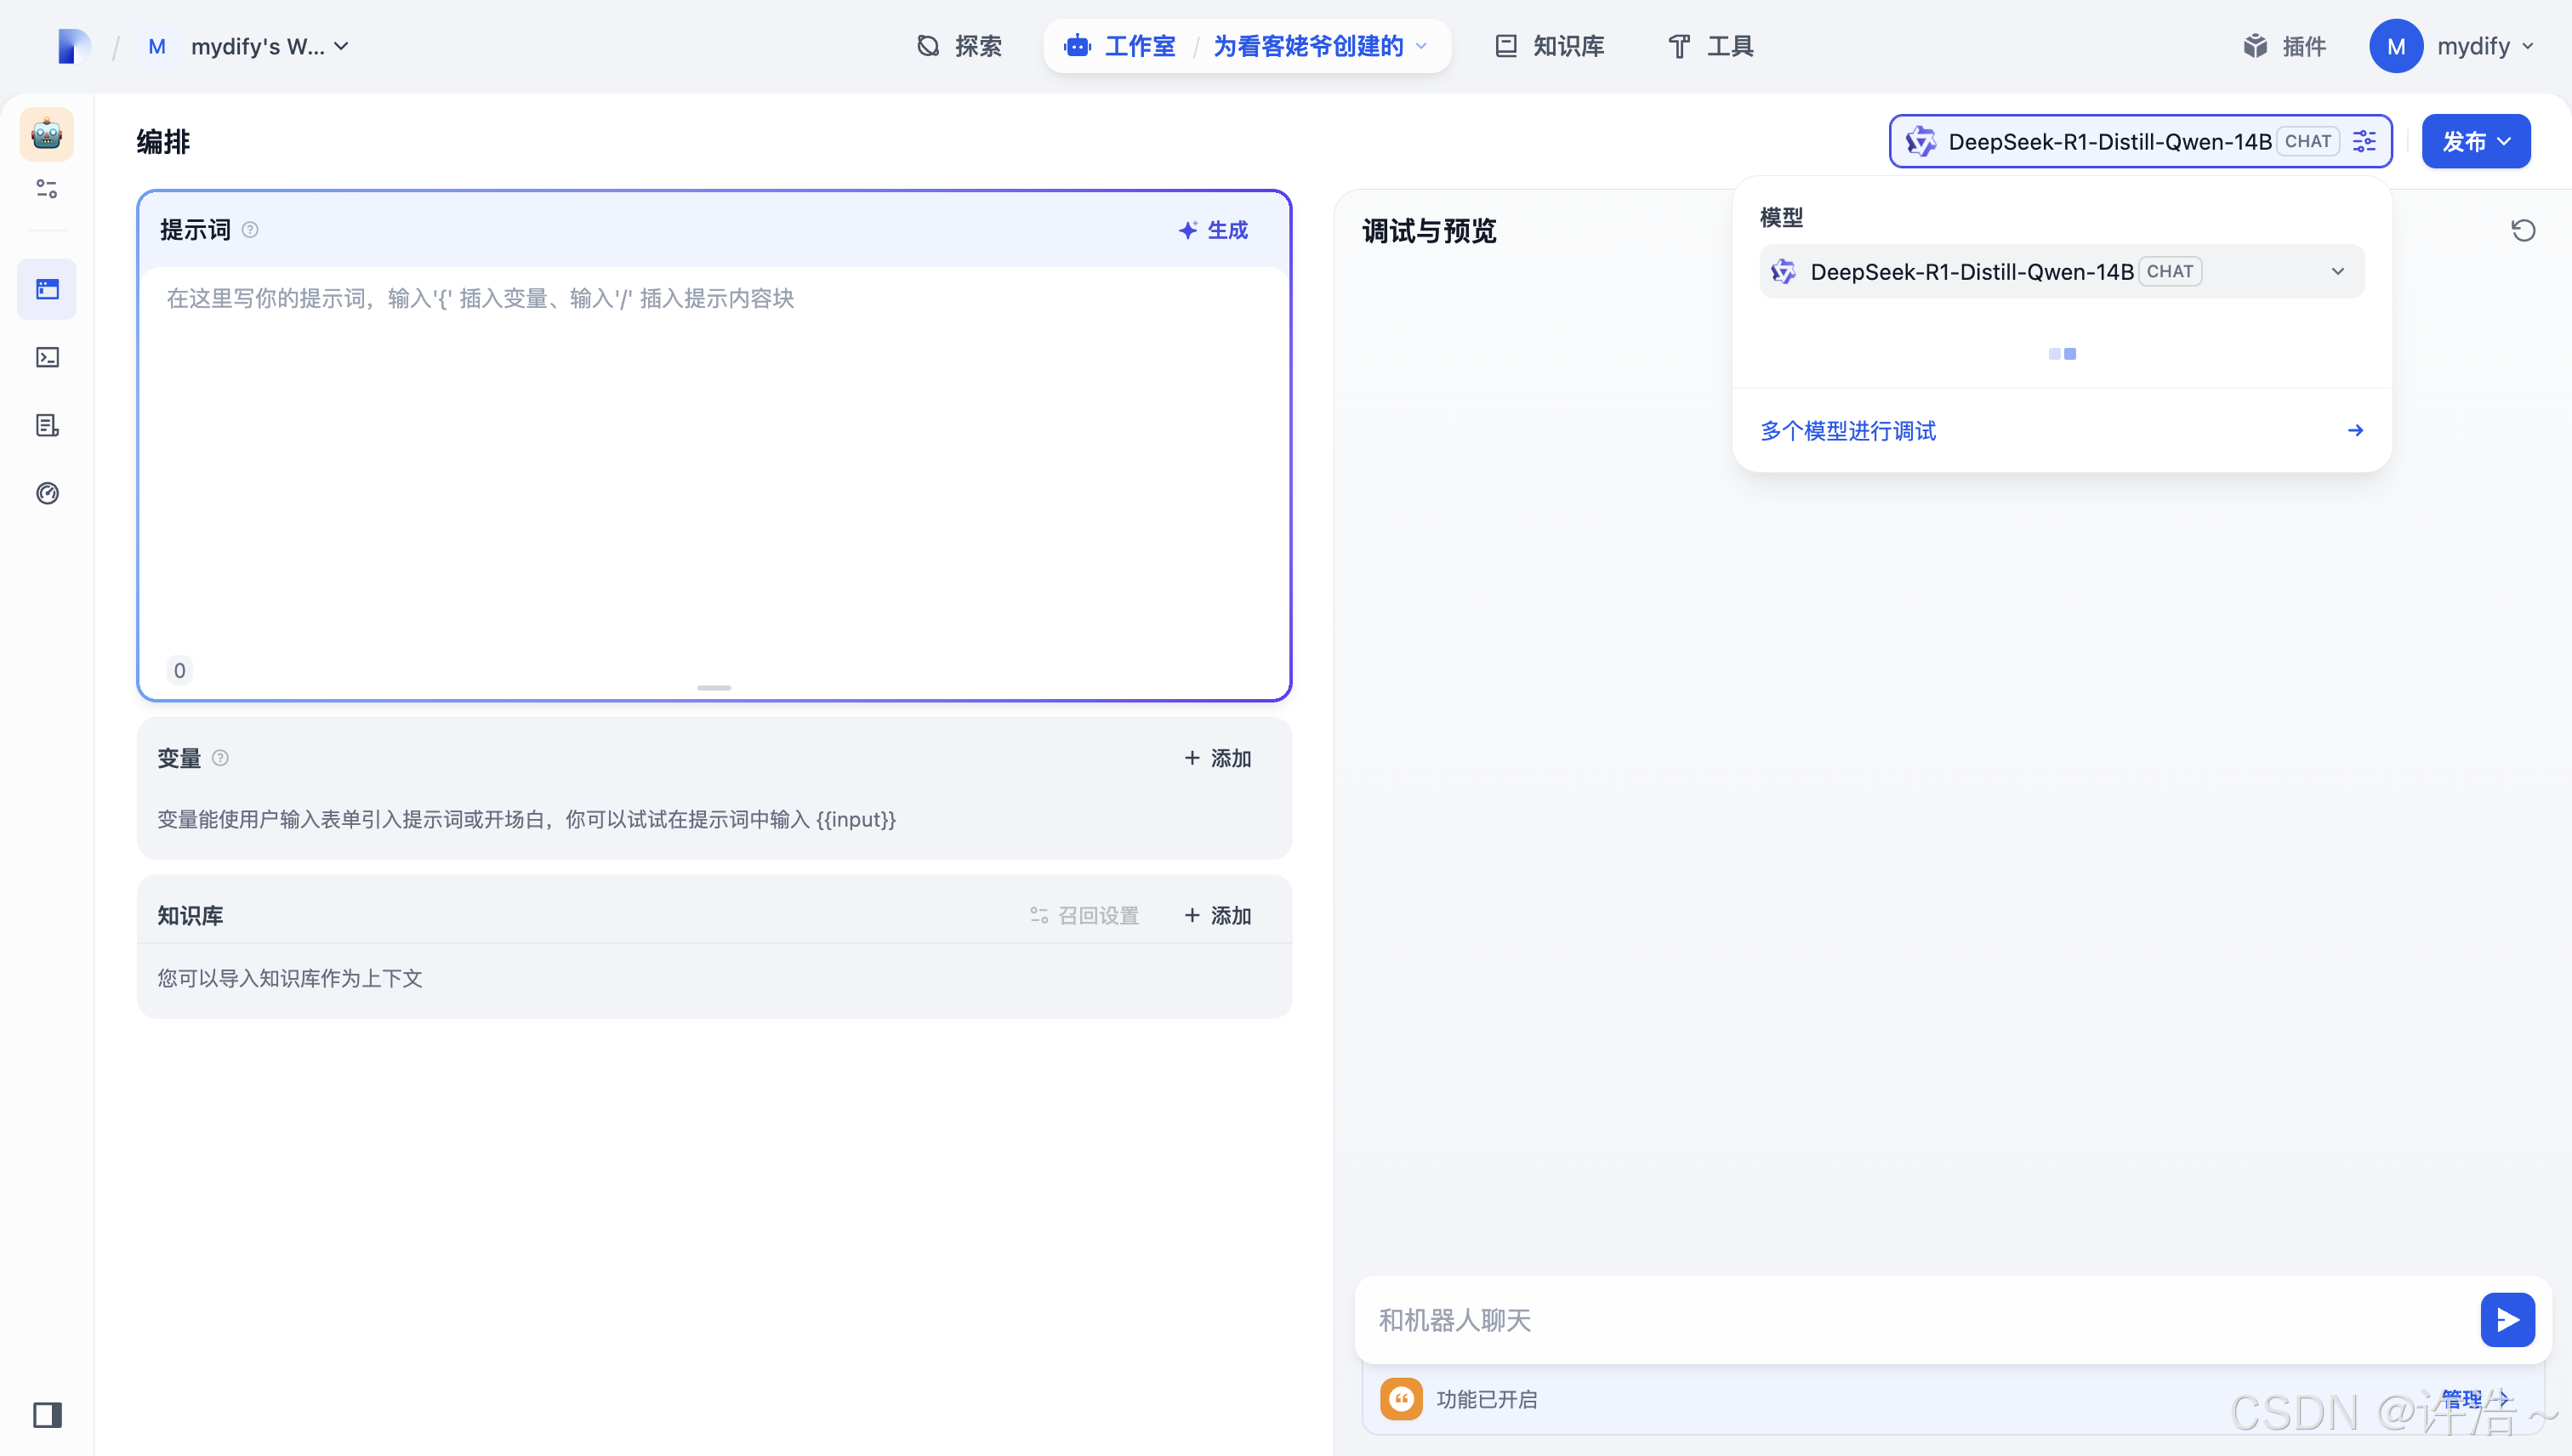This screenshot has width=2572, height=1456.
Task: Open the 发布 publish dropdown
Action: pos(2475,141)
